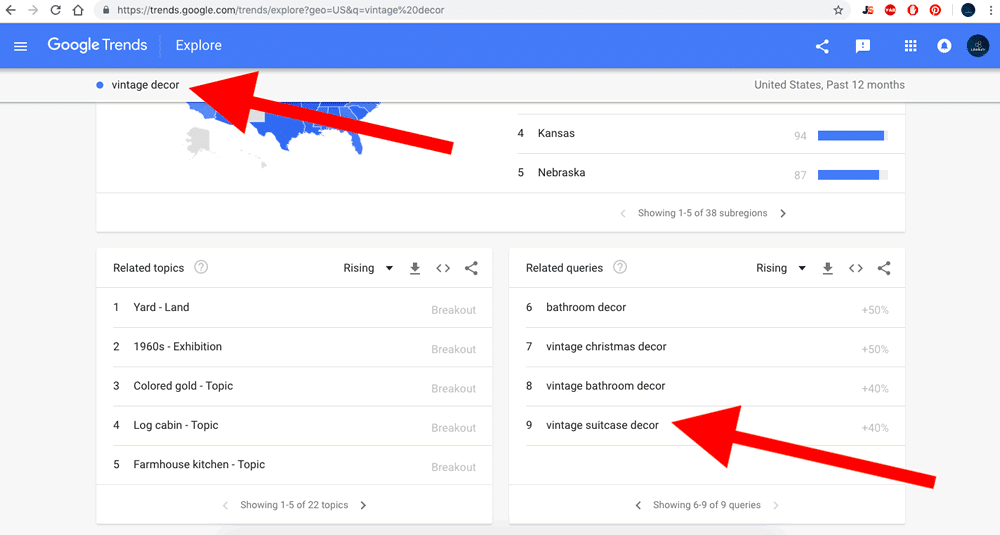
Task: Download Related topics data as CSV
Action: tap(415, 268)
